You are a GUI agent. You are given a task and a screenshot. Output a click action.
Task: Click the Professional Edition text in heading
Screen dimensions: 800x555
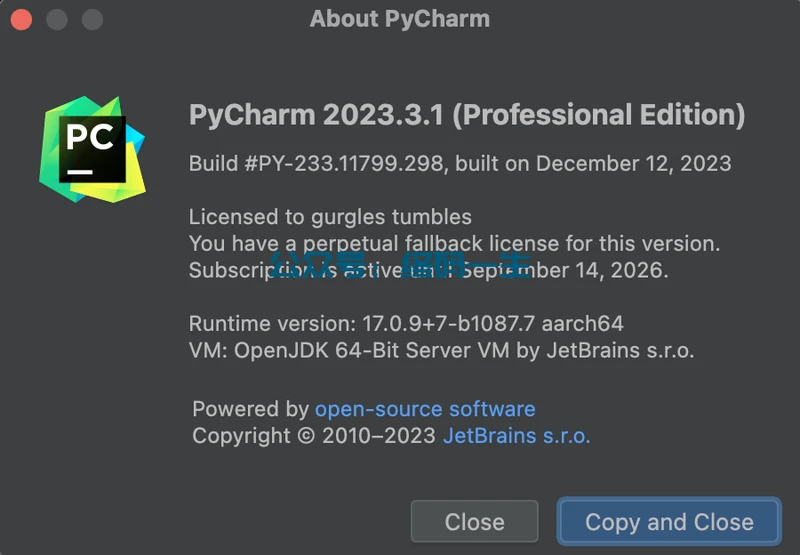pyautogui.click(x=599, y=115)
